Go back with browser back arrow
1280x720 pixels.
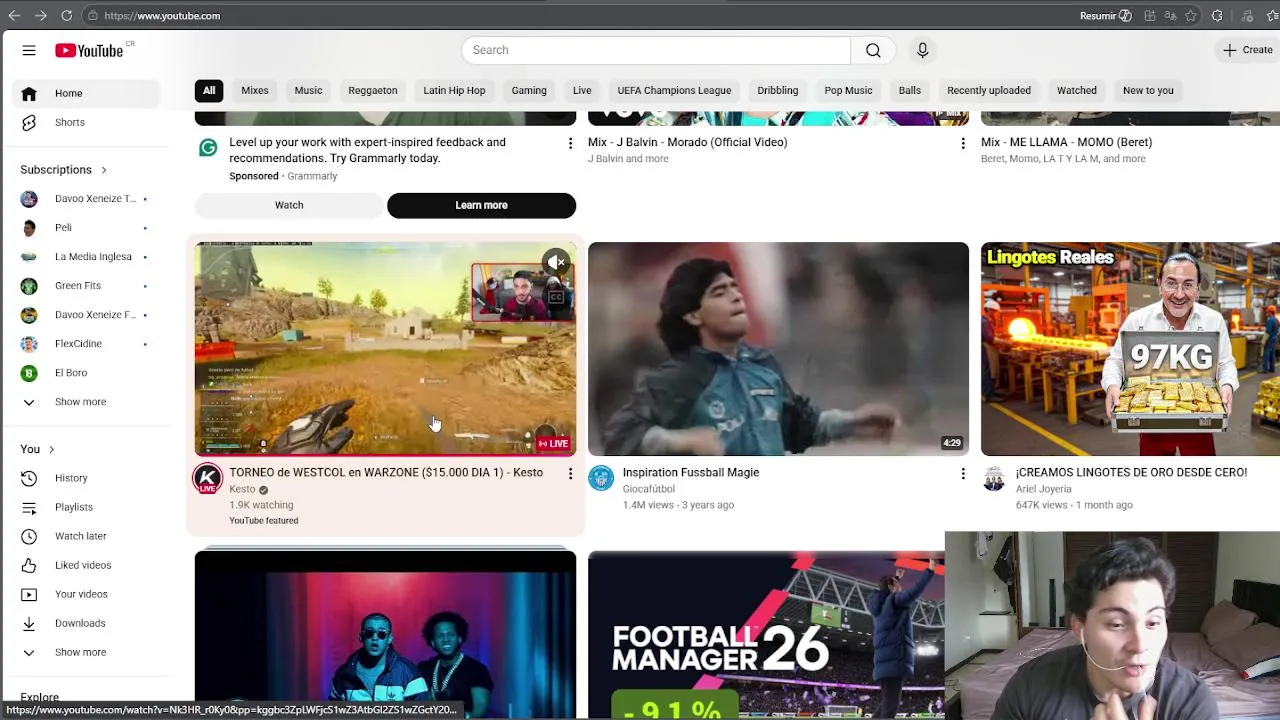click(14, 16)
